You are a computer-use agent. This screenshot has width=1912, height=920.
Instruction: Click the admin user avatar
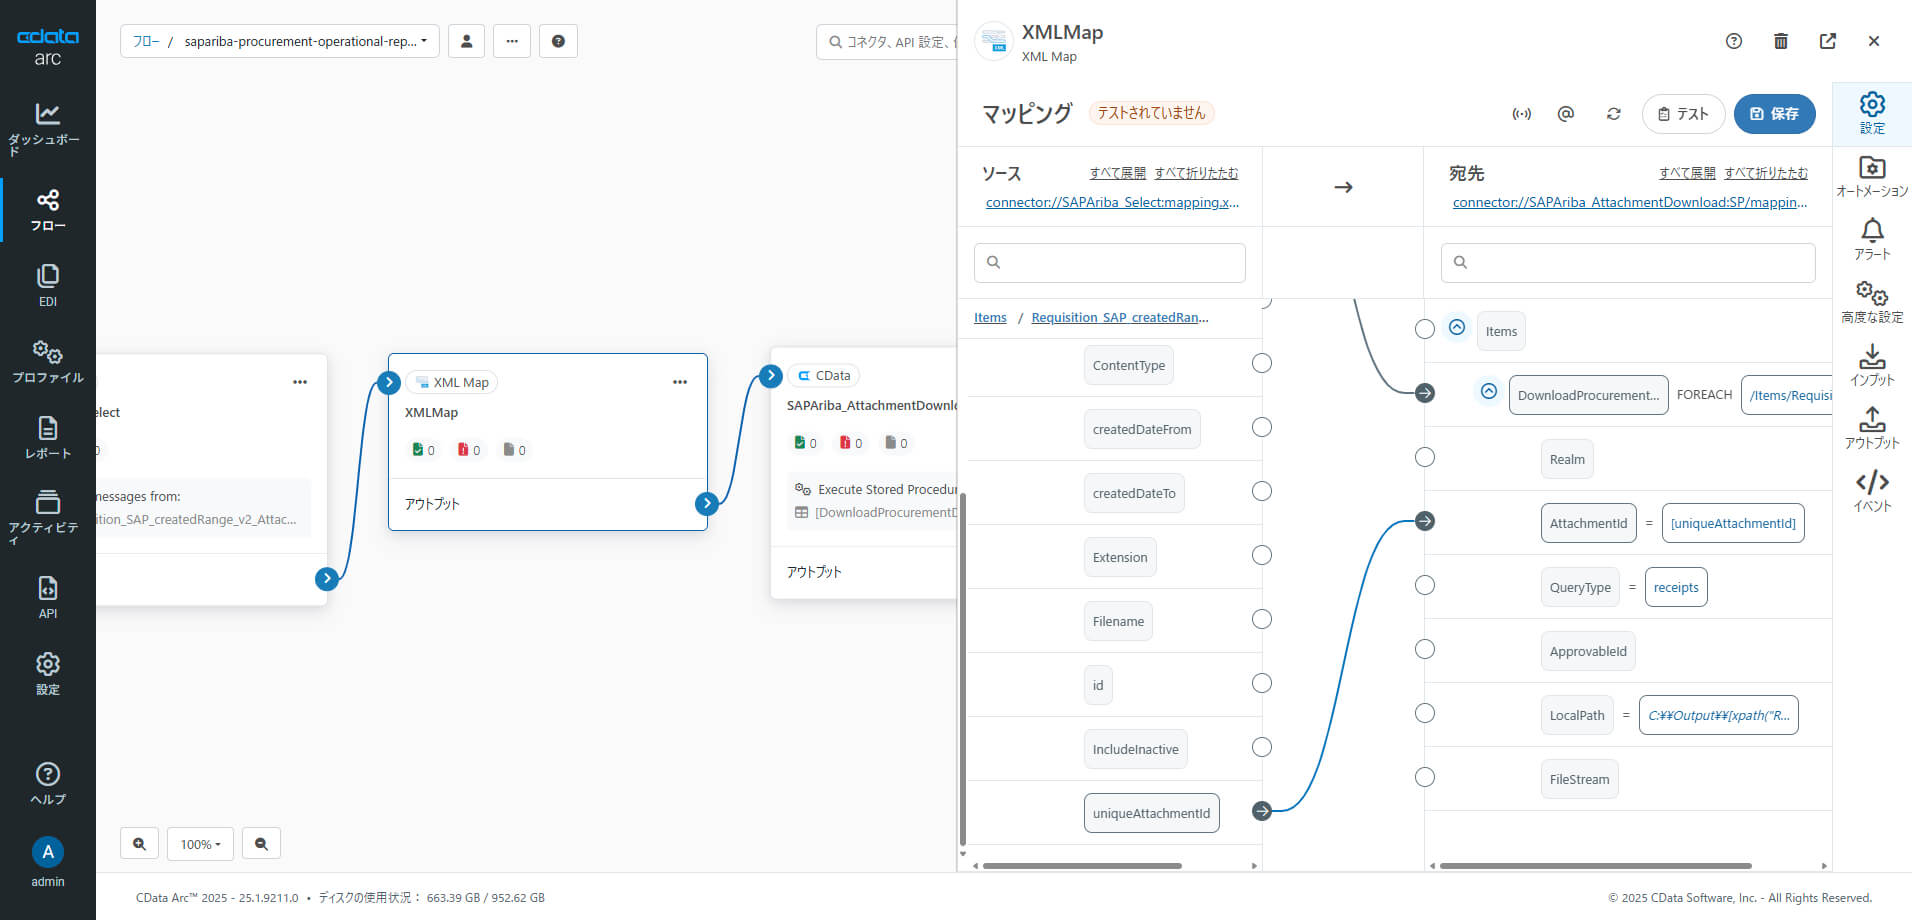click(47, 852)
